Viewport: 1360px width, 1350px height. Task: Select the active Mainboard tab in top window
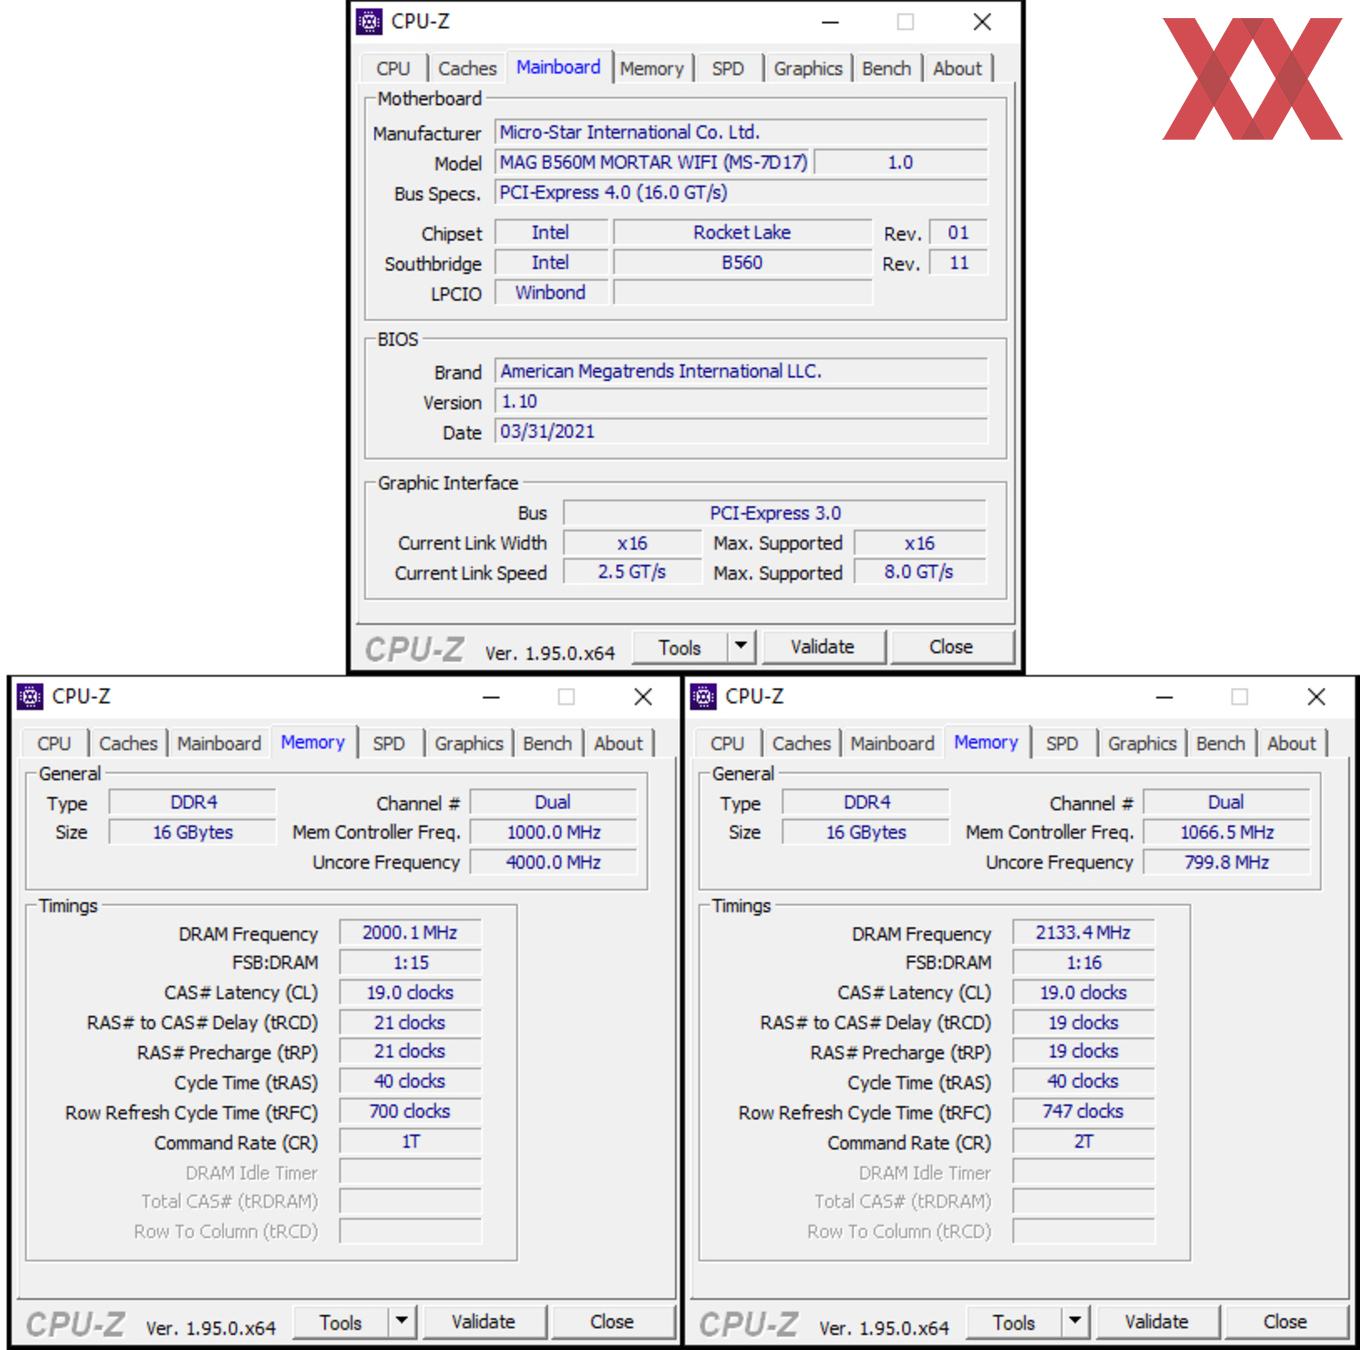[x=559, y=67]
